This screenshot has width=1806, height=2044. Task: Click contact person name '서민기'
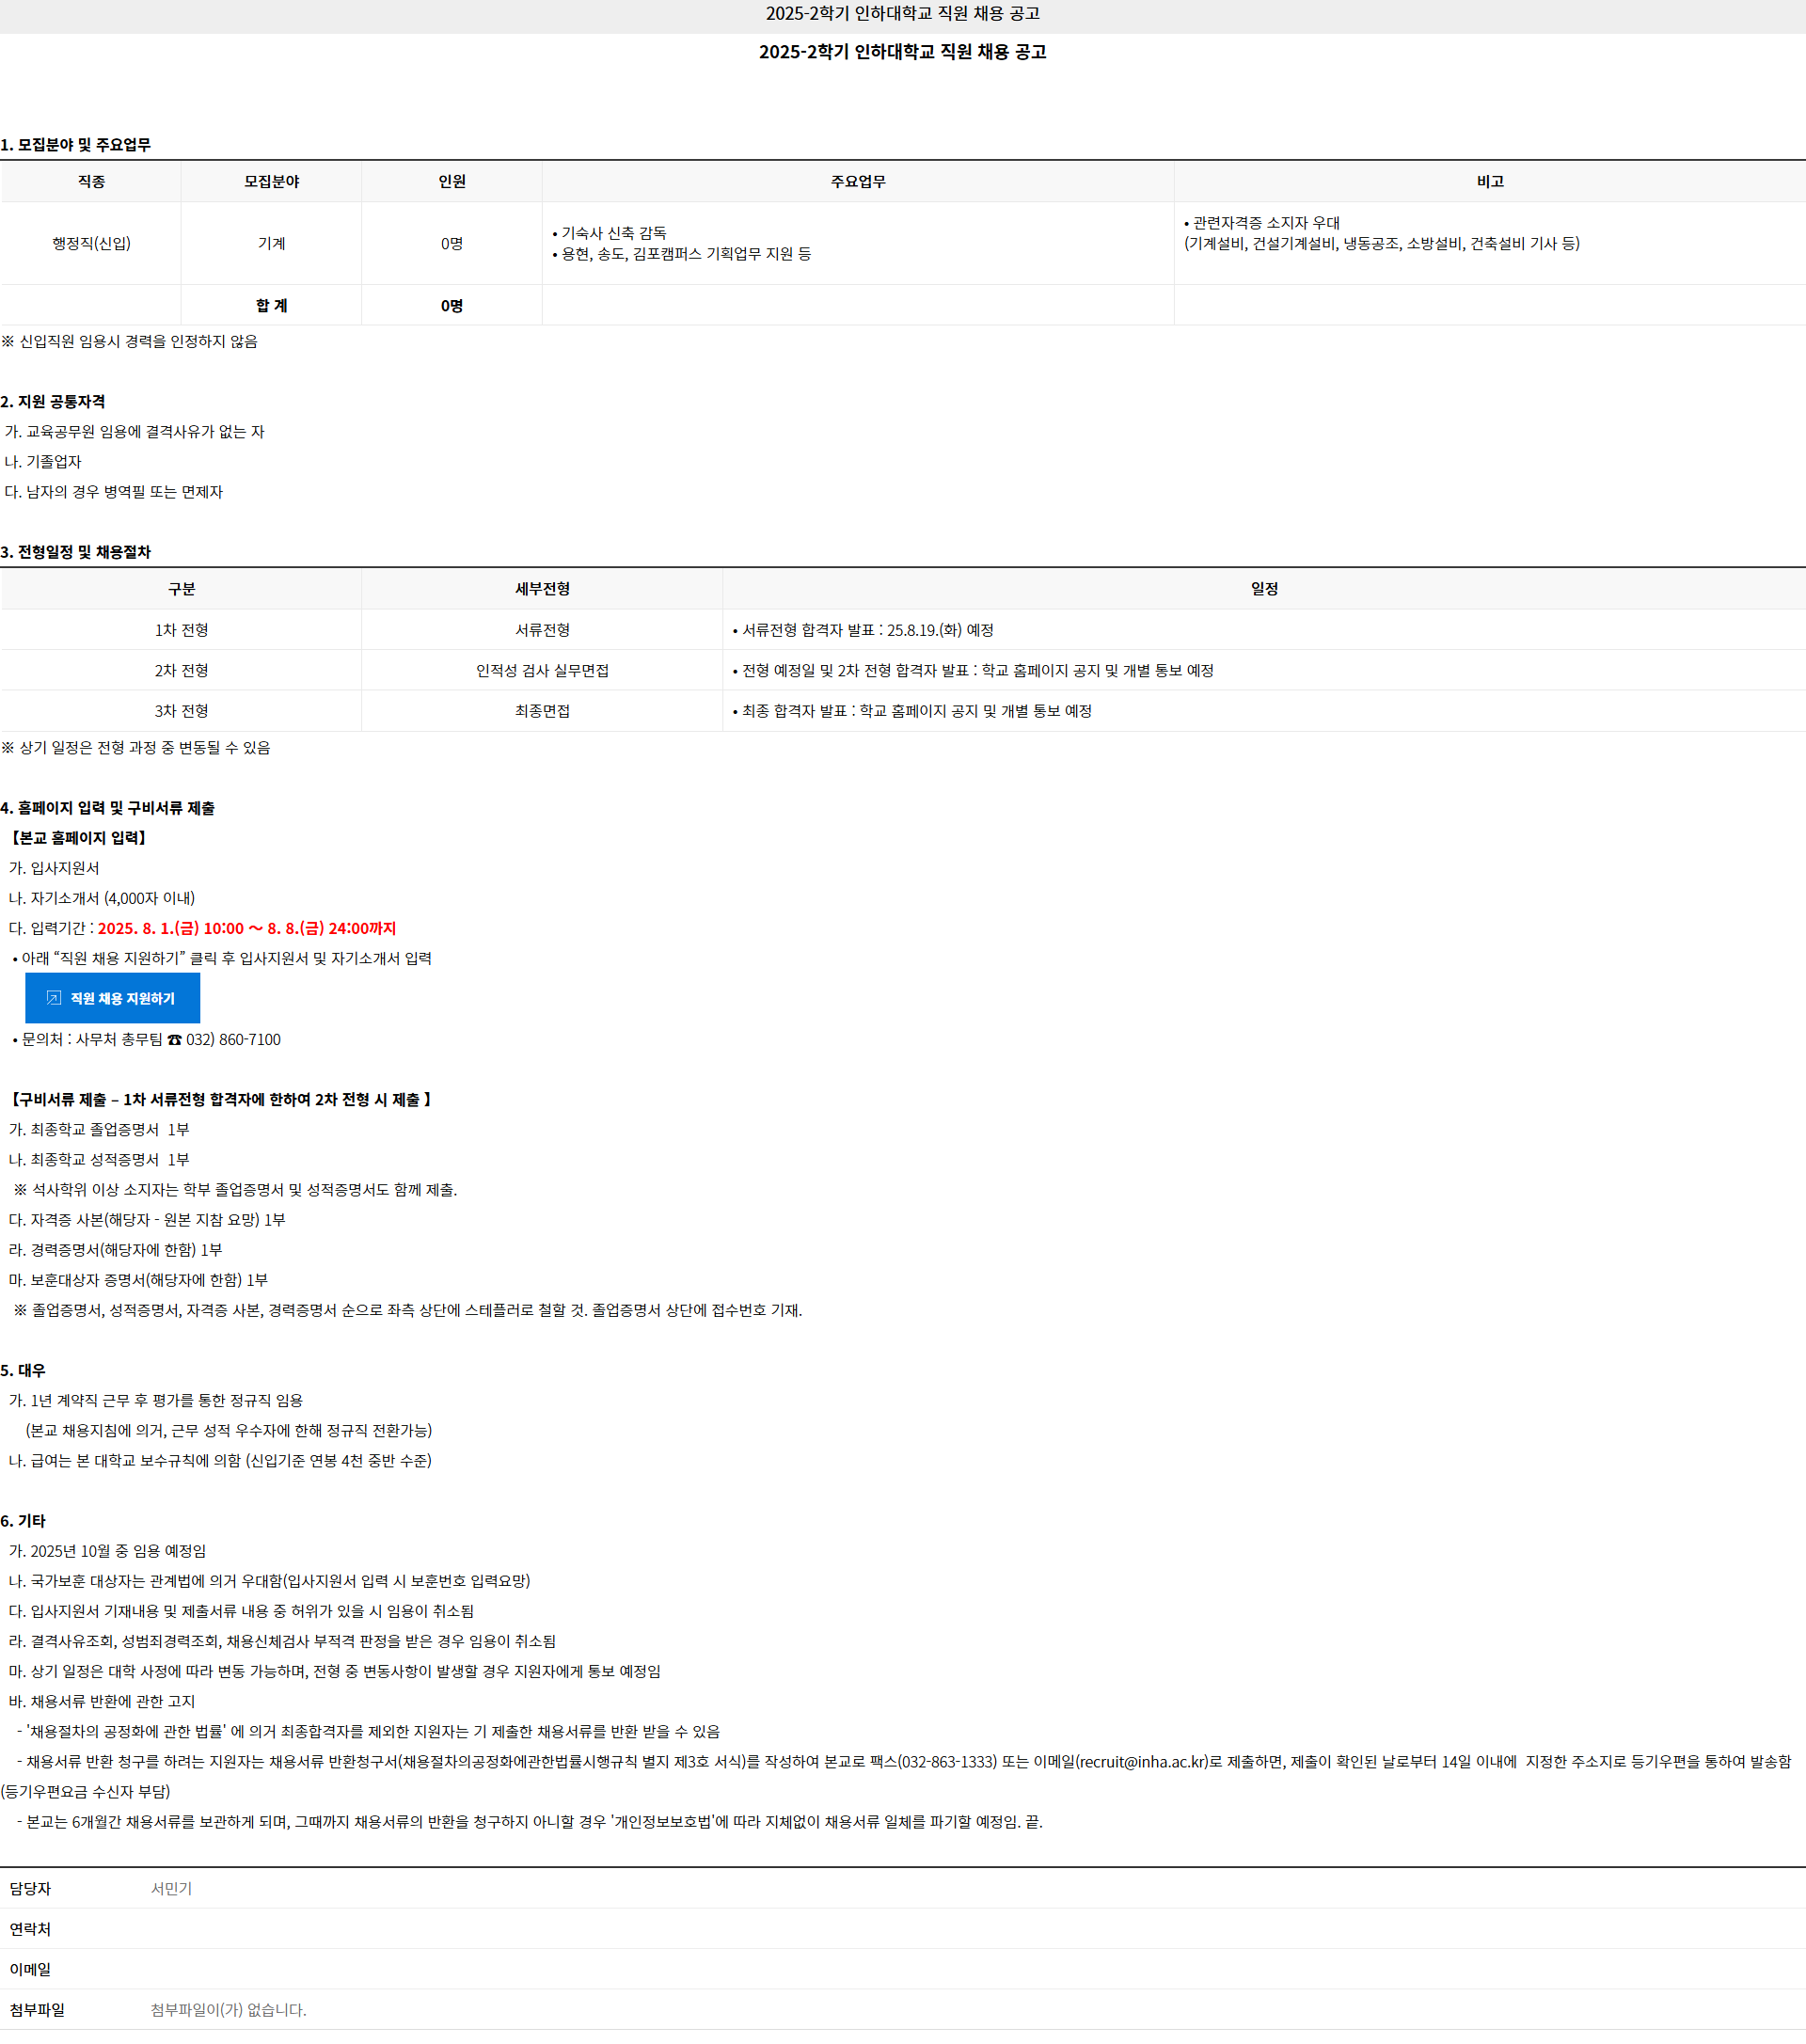point(171,1888)
